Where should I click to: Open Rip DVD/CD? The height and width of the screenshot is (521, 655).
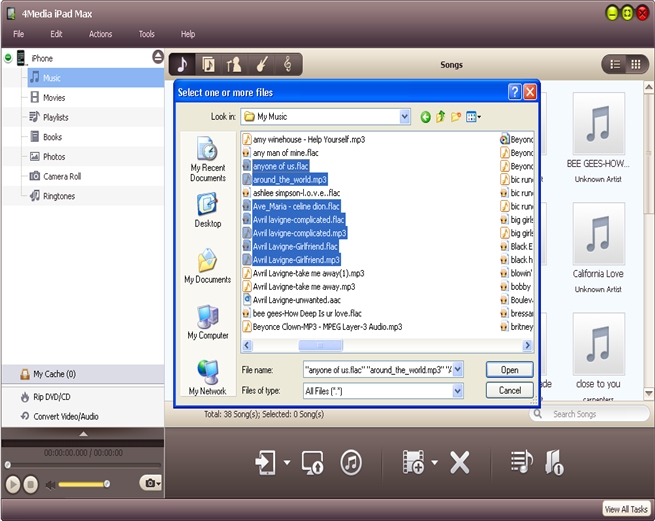coord(51,396)
